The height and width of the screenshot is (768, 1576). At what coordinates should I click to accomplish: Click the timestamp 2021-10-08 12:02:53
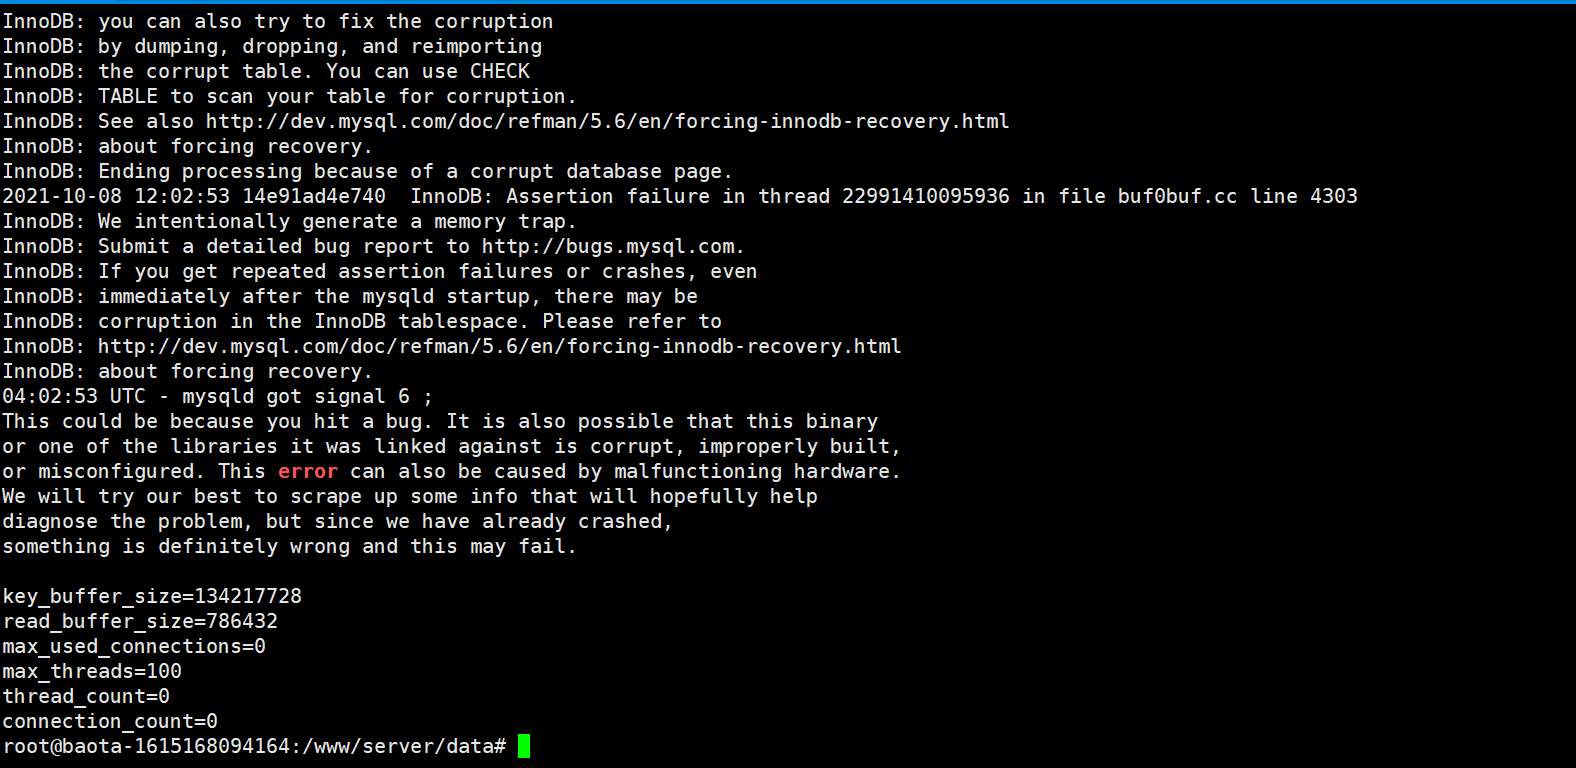(116, 196)
